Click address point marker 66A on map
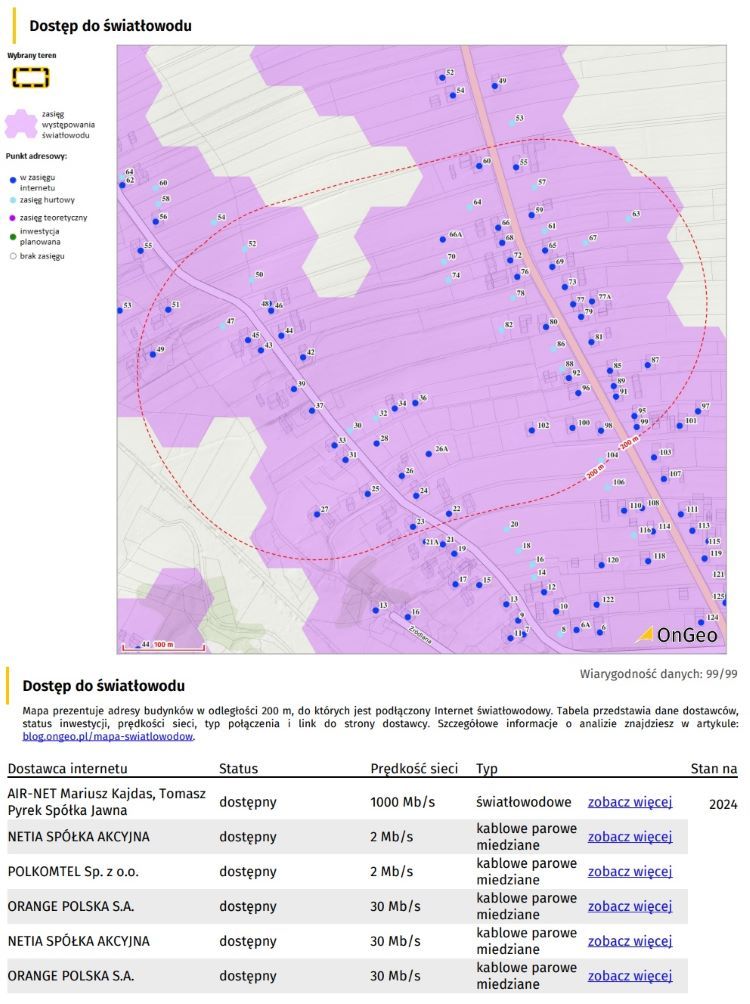 [443, 239]
